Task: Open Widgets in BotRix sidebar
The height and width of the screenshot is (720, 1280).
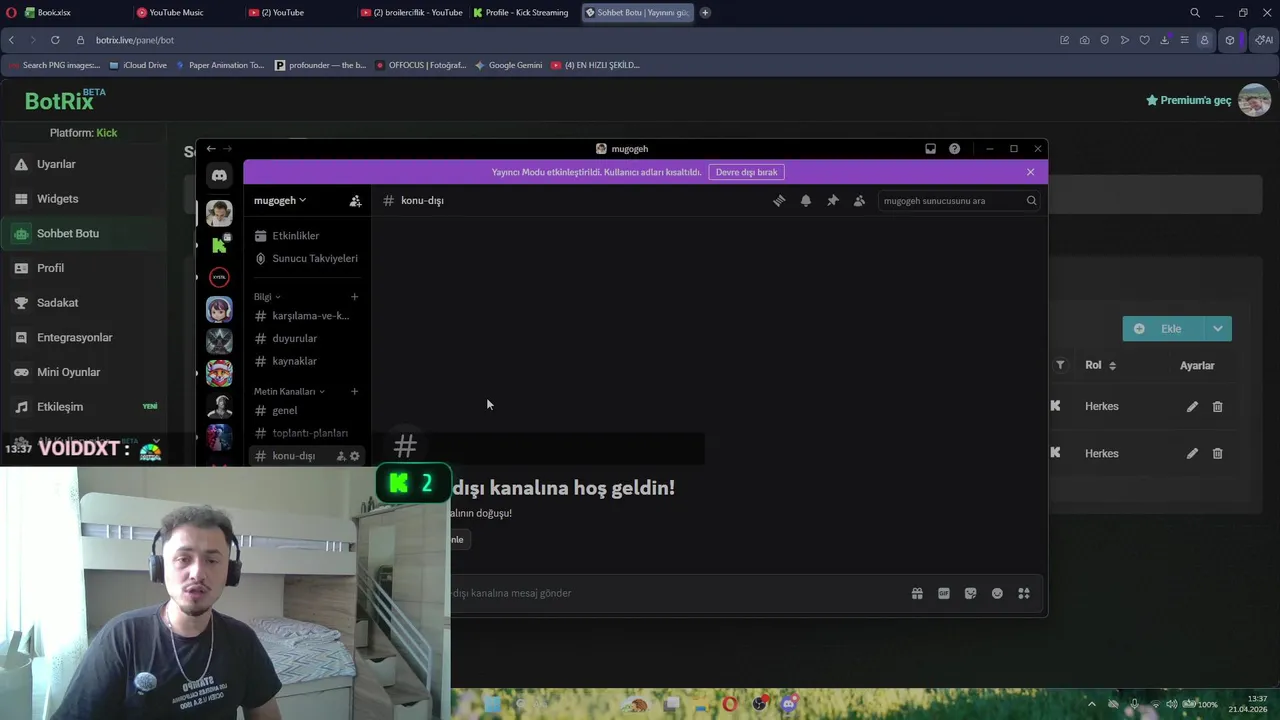Action: [82, 199]
